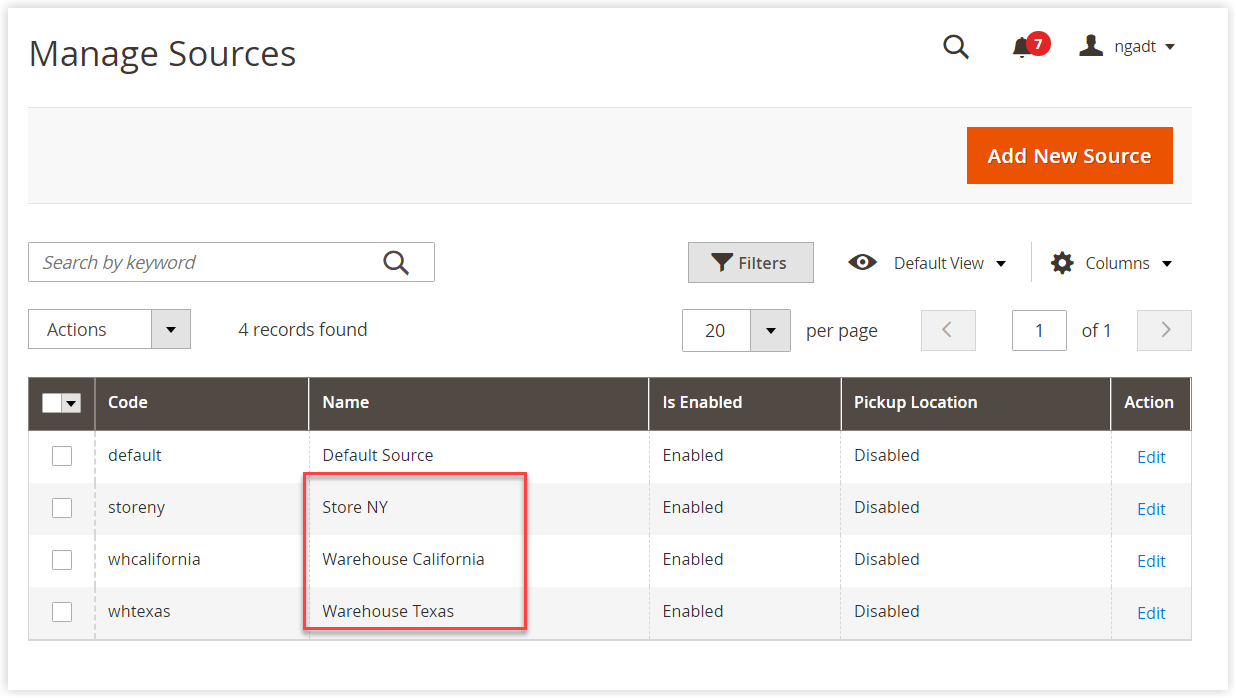The image size is (1236, 698).
Task: Click the Add New Source button
Action: click(x=1069, y=155)
